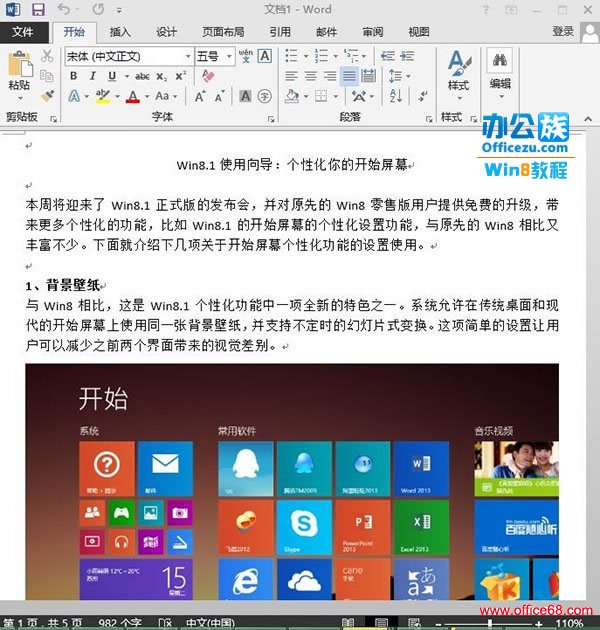
Task: Apply superscript formatting
Action: pyautogui.click(x=180, y=76)
